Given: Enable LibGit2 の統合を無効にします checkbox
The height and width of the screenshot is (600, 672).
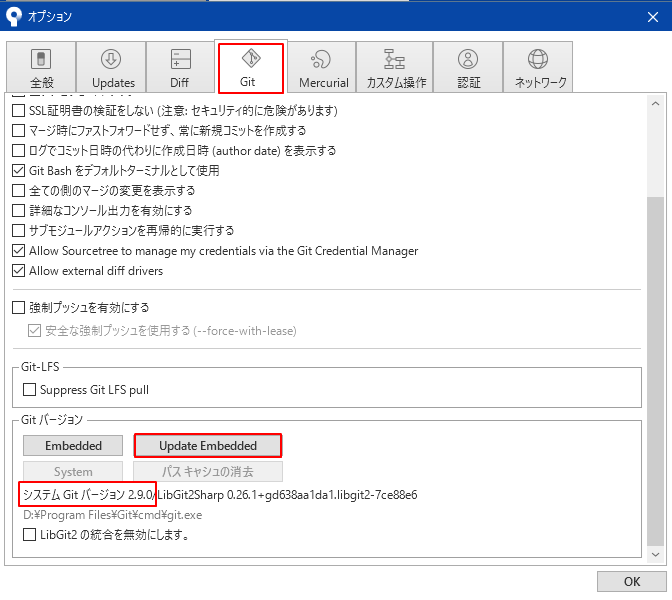Looking at the screenshot, I should pyautogui.click(x=29, y=534).
